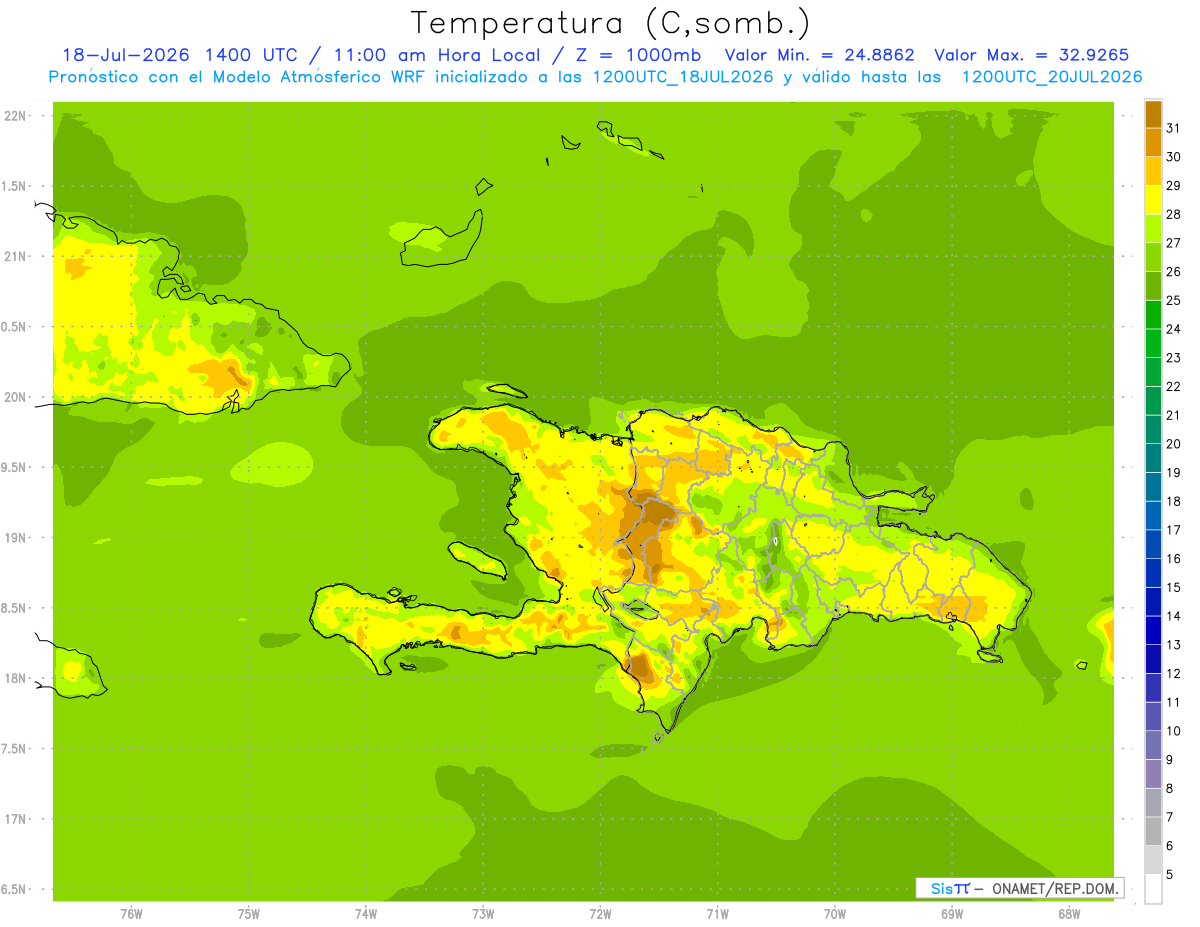The height and width of the screenshot is (927, 1200).
Task: Click the '75W' longitude label
Action: (x=249, y=914)
